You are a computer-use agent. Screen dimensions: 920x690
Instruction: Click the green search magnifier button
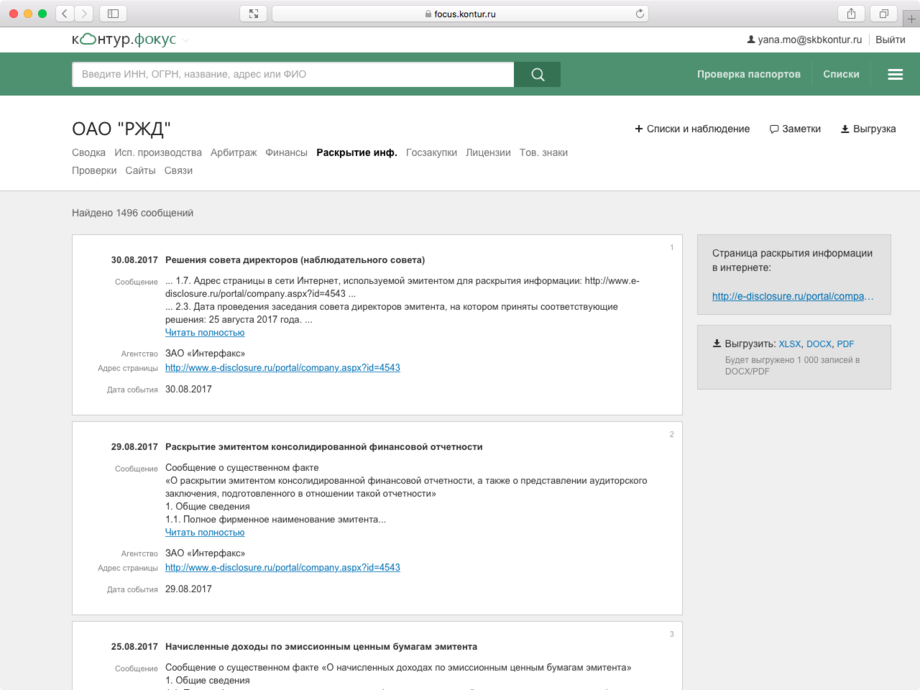pyautogui.click(x=537, y=74)
